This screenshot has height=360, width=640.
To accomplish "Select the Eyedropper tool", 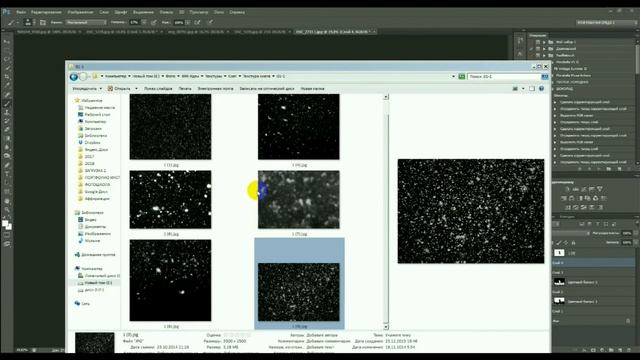I will [7, 85].
